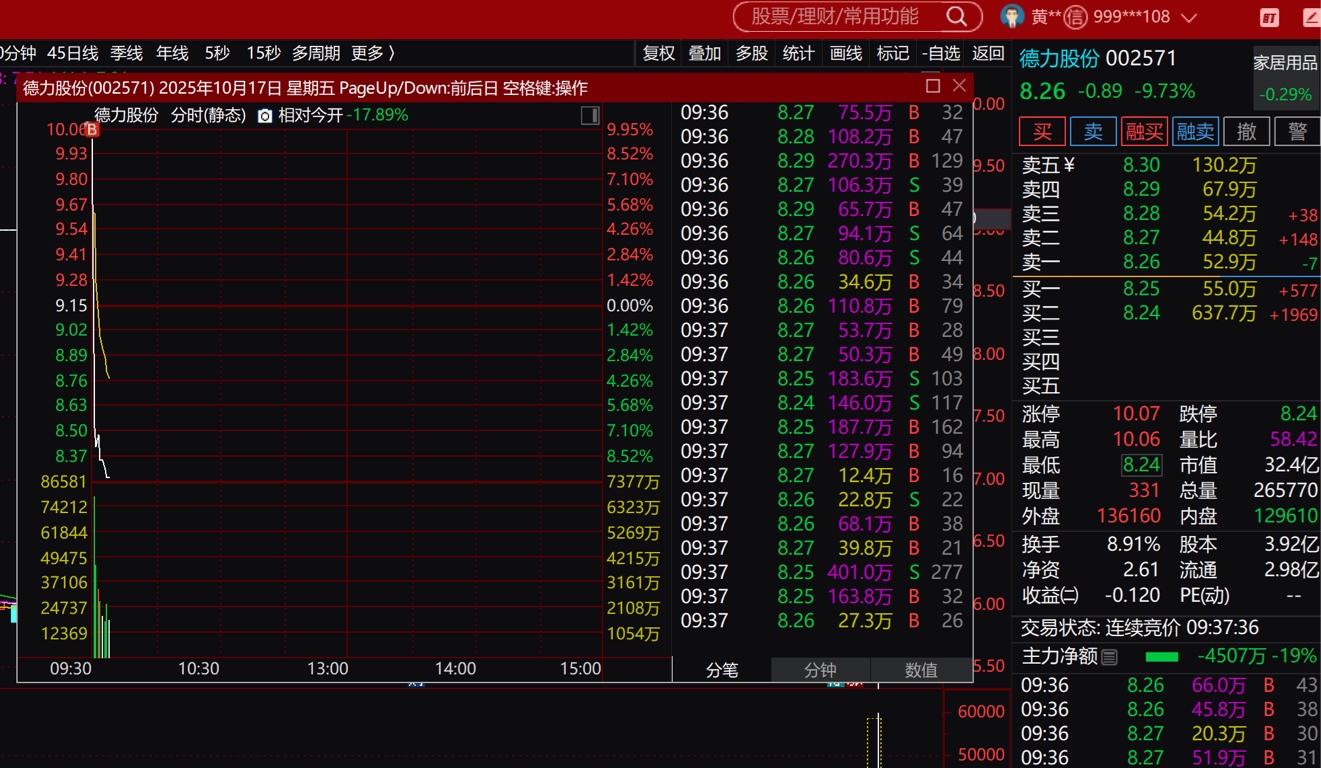The width and height of the screenshot is (1321, 768).
Task: Switch to 年线 yearly chart
Action: click(172, 53)
